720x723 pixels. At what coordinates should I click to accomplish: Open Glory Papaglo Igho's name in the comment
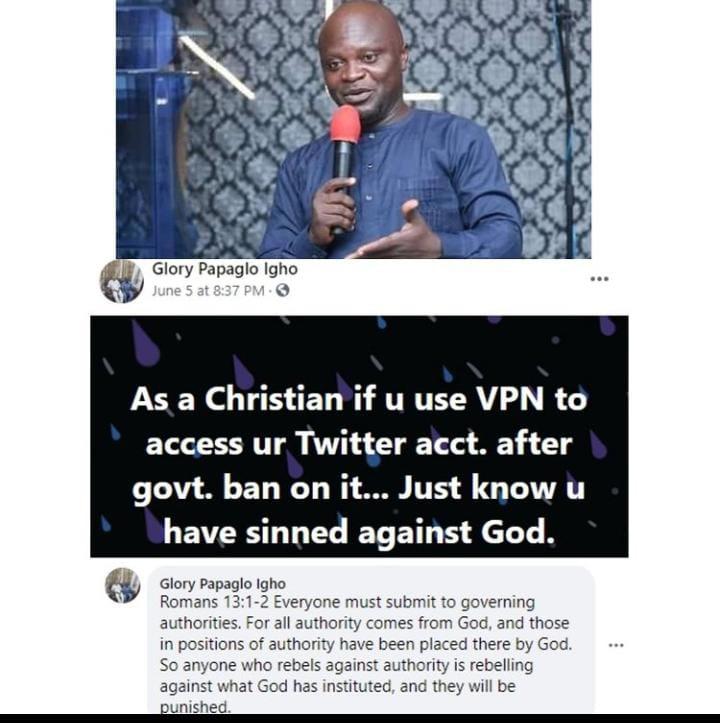222,584
